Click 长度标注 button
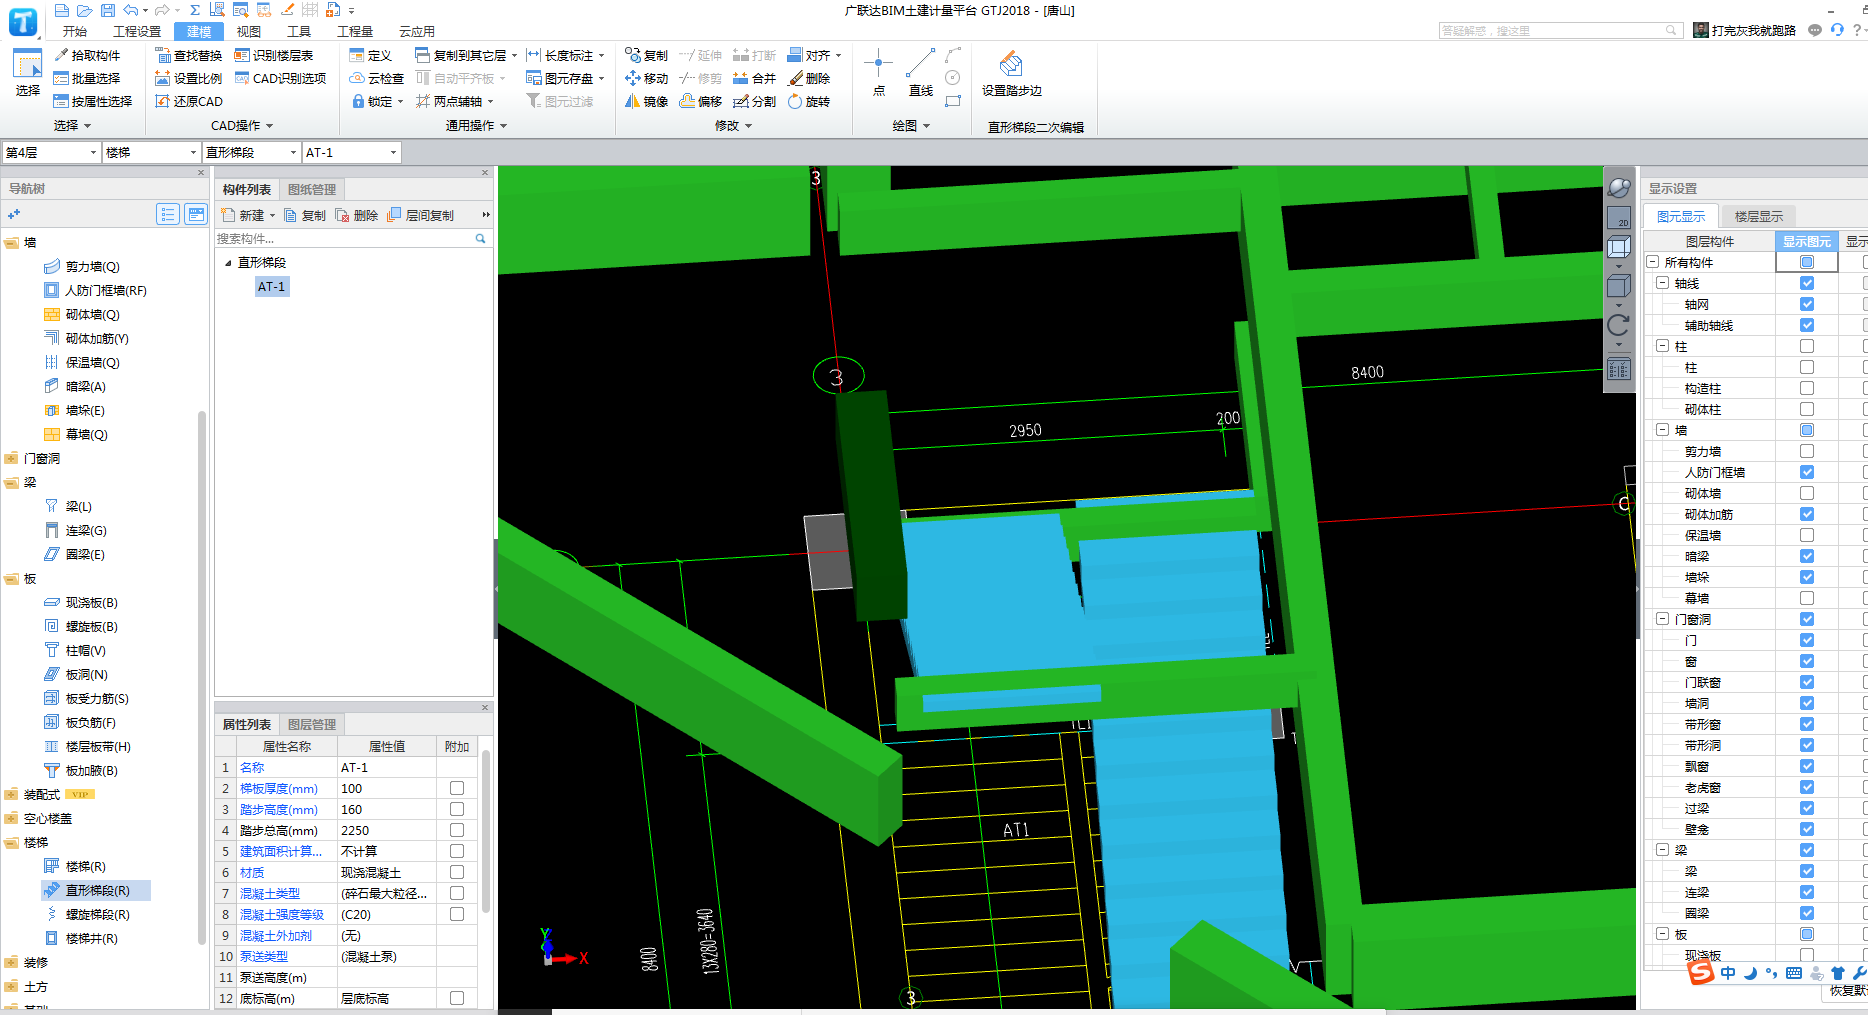Screen dimensions: 1868x1015 coord(565,55)
